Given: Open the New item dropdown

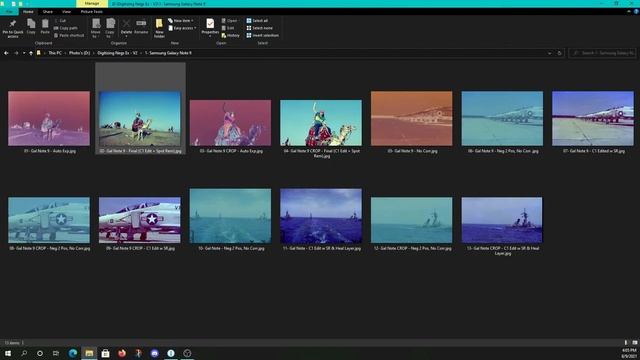Looking at the screenshot, I should (181, 20).
